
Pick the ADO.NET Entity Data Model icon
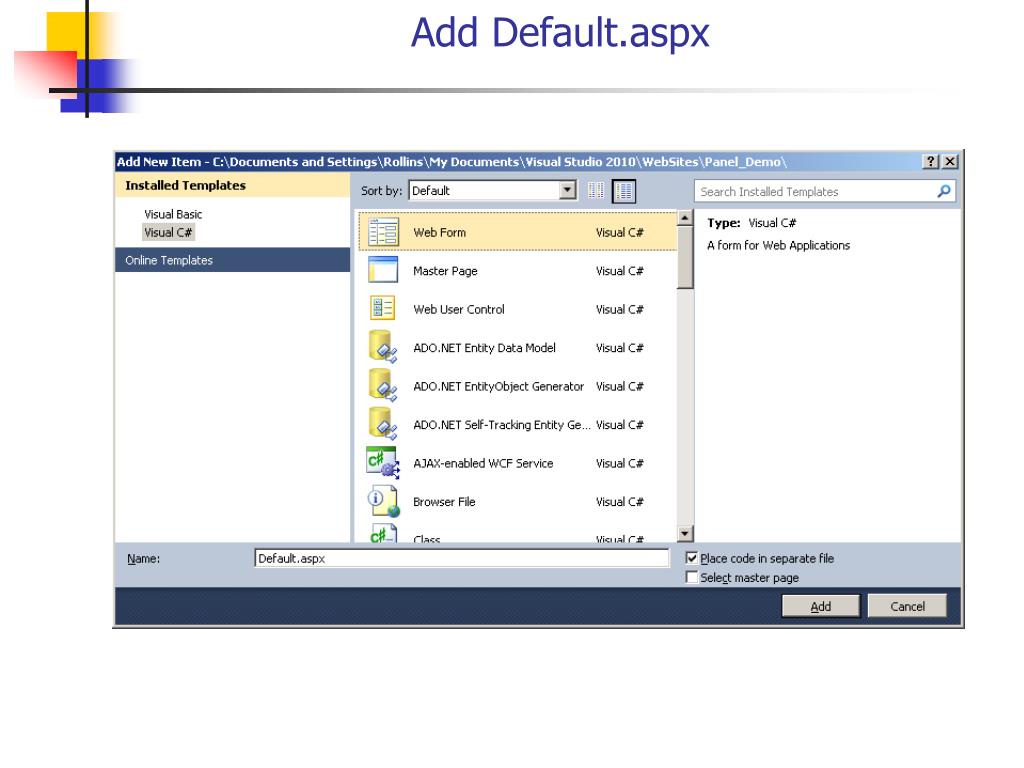click(x=383, y=348)
